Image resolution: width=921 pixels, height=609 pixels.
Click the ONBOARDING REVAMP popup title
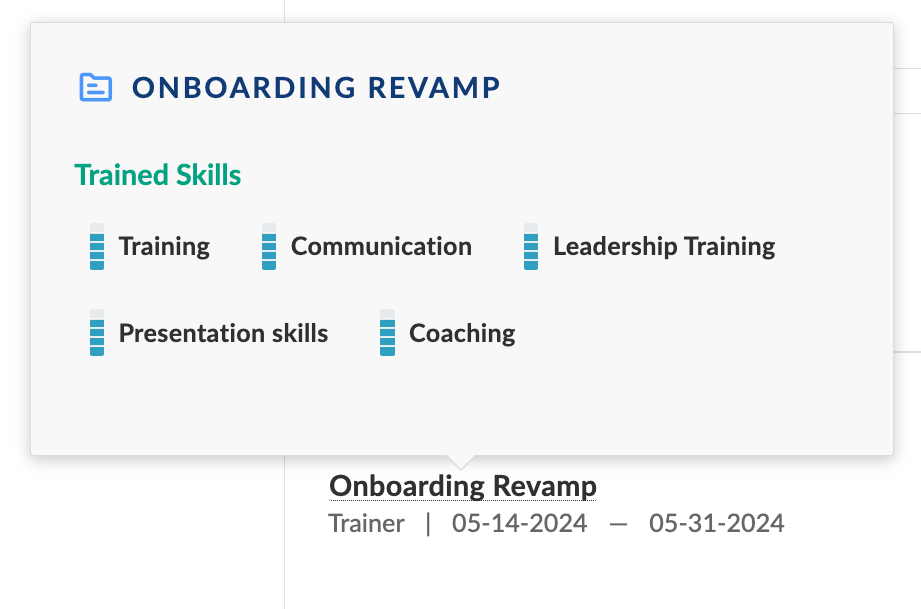pos(316,88)
